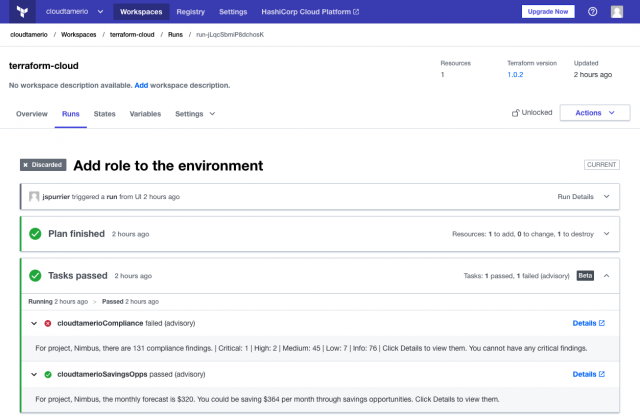Image resolution: width=640 pixels, height=416 pixels.
Task: Expand the Plan finished section chevron
Action: 606,234
